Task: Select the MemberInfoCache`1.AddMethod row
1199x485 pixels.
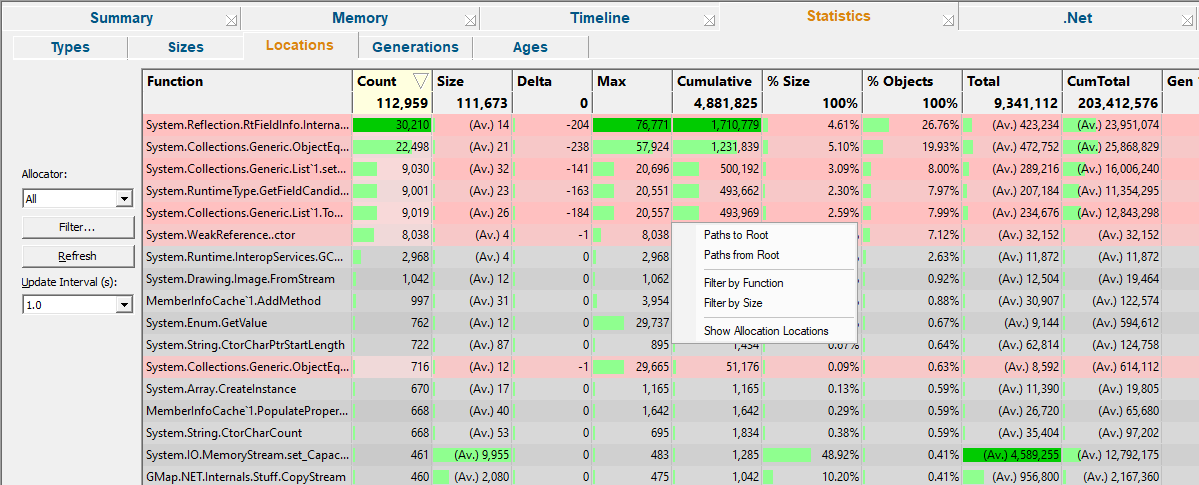Action: click(671, 301)
